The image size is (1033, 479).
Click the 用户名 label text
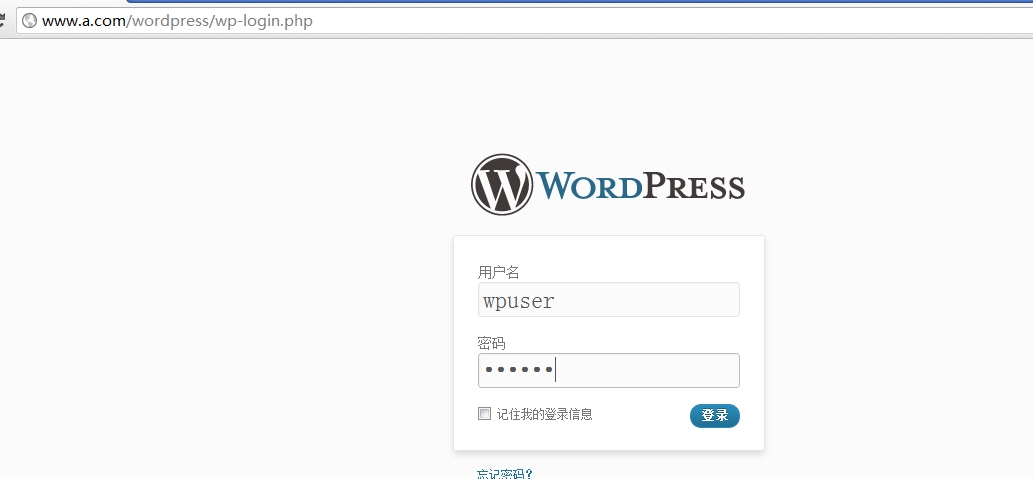coord(499,272)
